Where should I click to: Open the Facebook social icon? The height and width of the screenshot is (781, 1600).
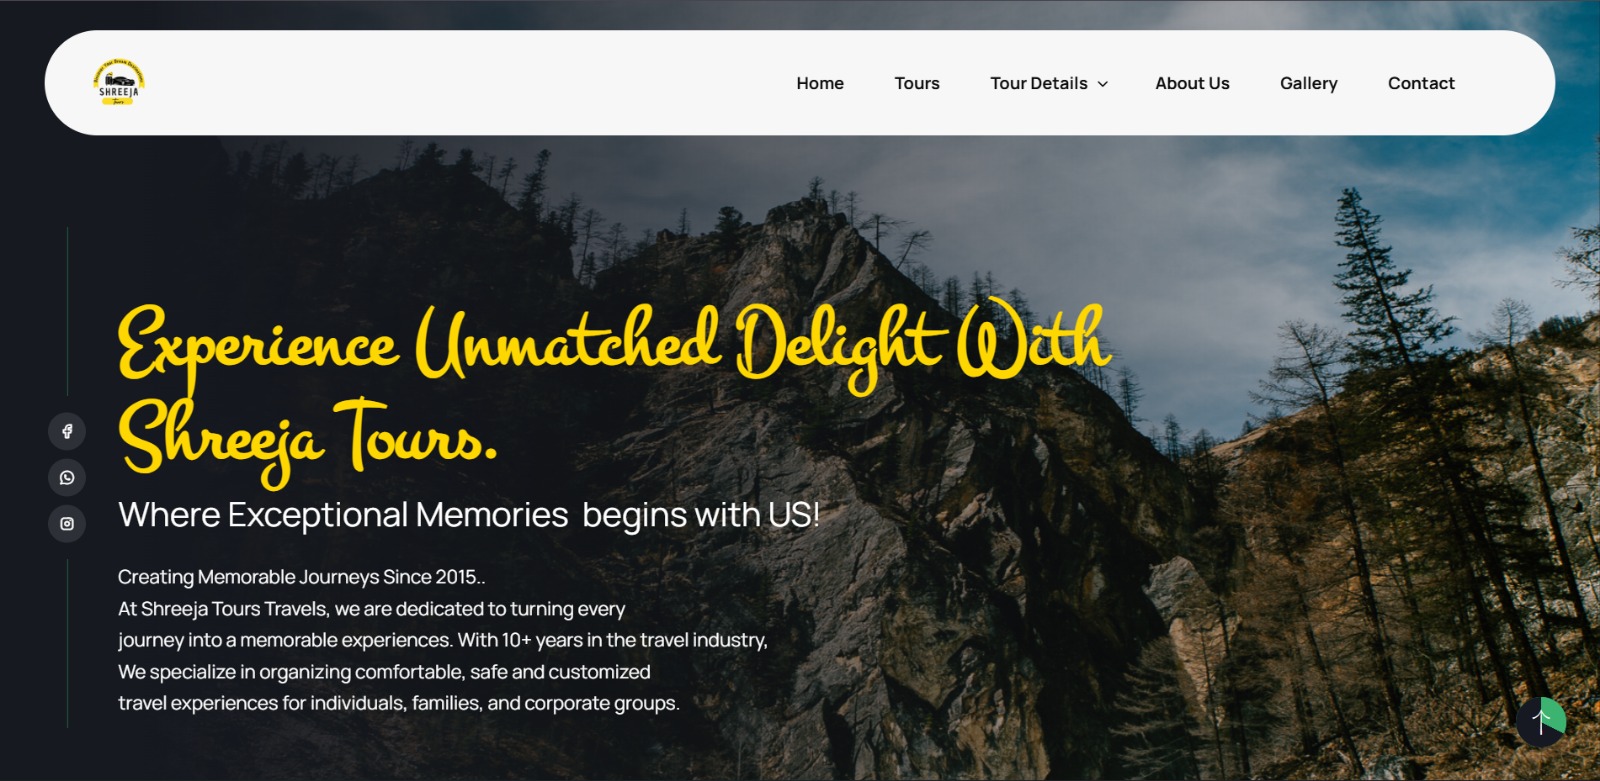[x=67, y=431]
